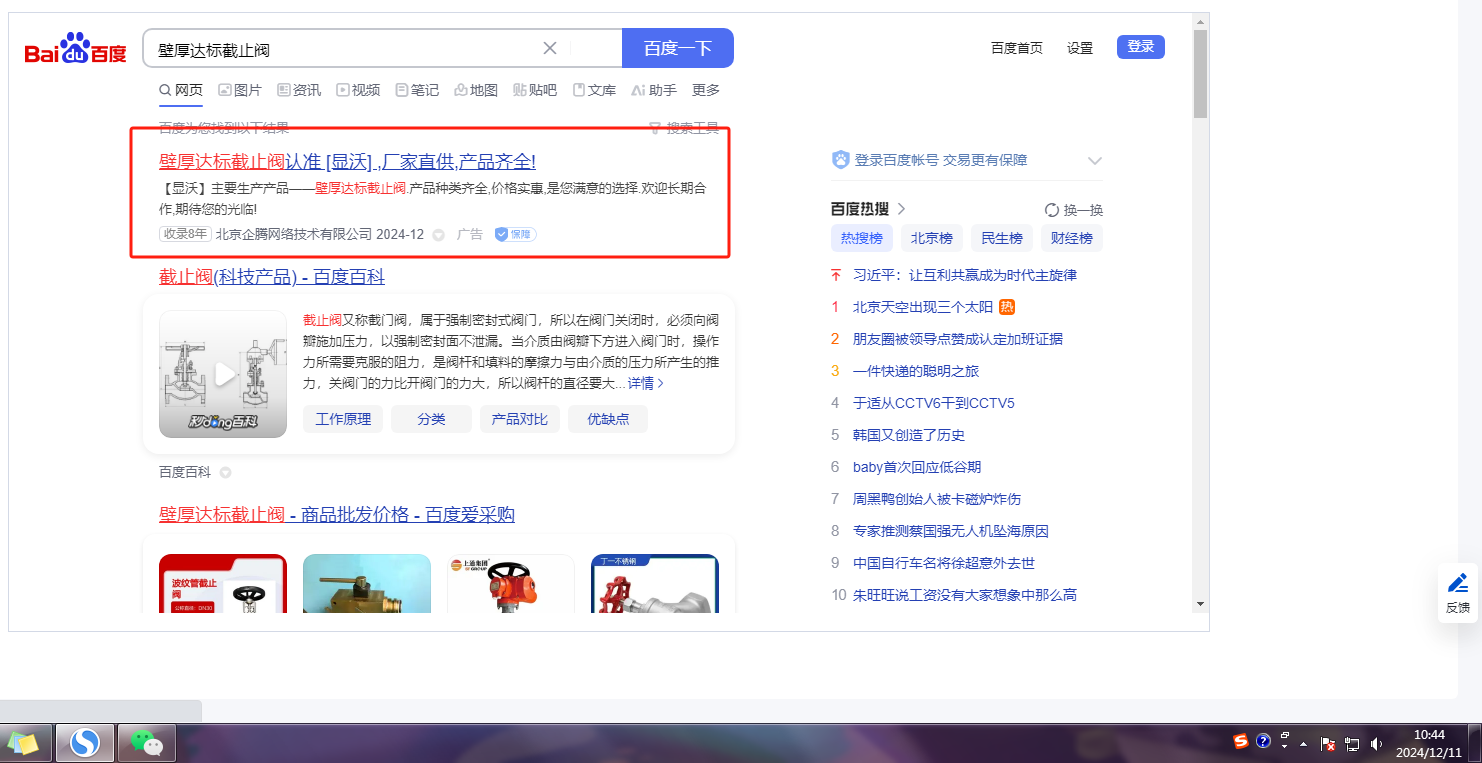
Task: Click the Sogou browser taskbar icon
Action: [x=85, y=743]
